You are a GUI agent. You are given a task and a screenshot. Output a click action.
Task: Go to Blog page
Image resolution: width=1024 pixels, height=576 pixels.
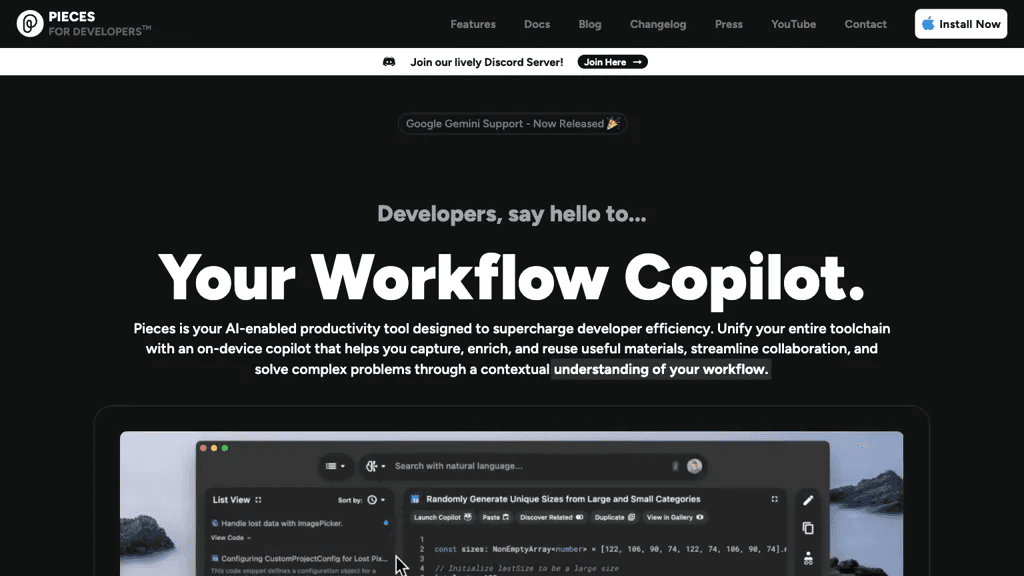coord(590,24)
